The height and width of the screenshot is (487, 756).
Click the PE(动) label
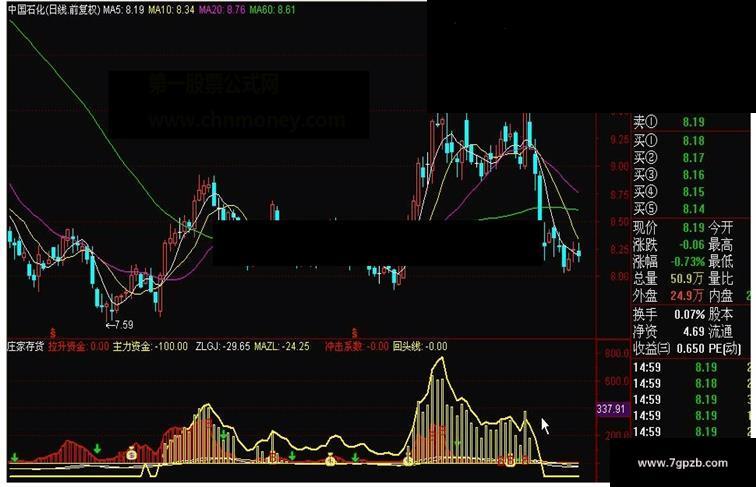tap(725, 348)
